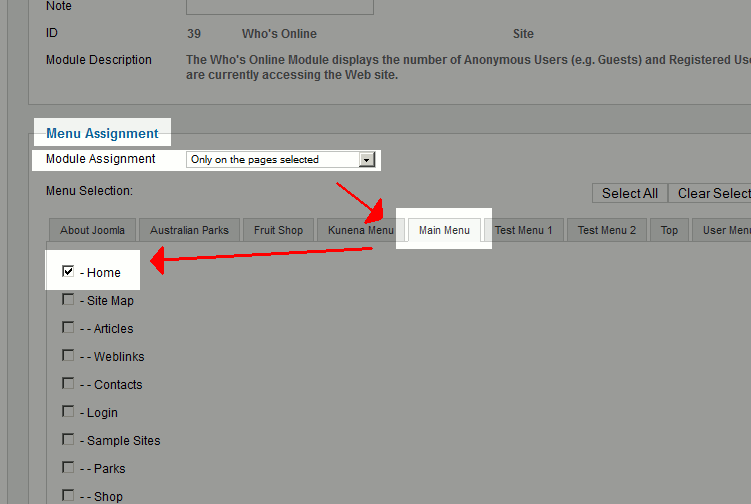Tick the Sample Sites checkbox

coord(68,440)
